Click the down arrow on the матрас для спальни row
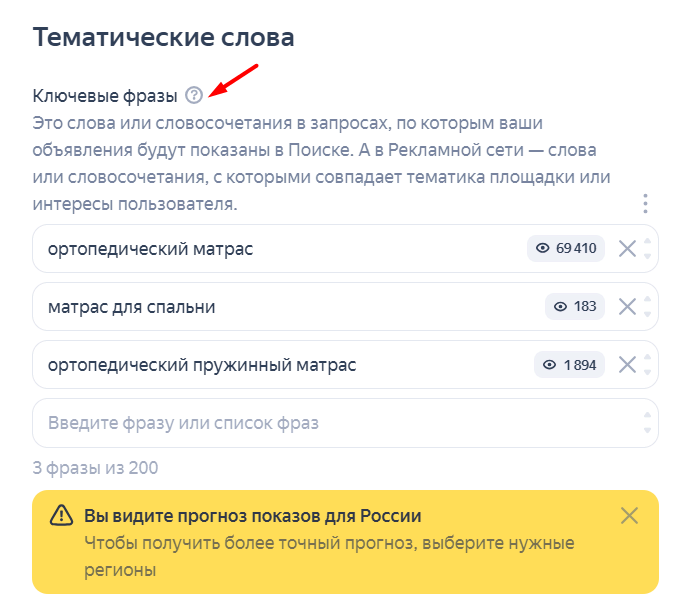This screenshot has width=681, height=601. [x=647, y=314]
